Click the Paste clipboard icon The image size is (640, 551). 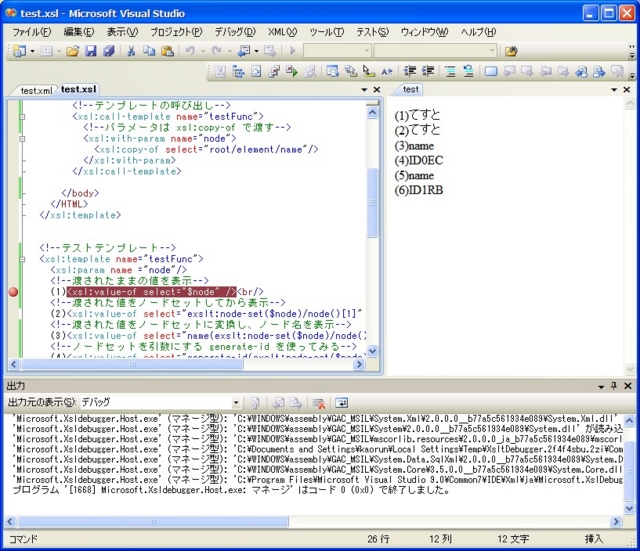(167, 51)
